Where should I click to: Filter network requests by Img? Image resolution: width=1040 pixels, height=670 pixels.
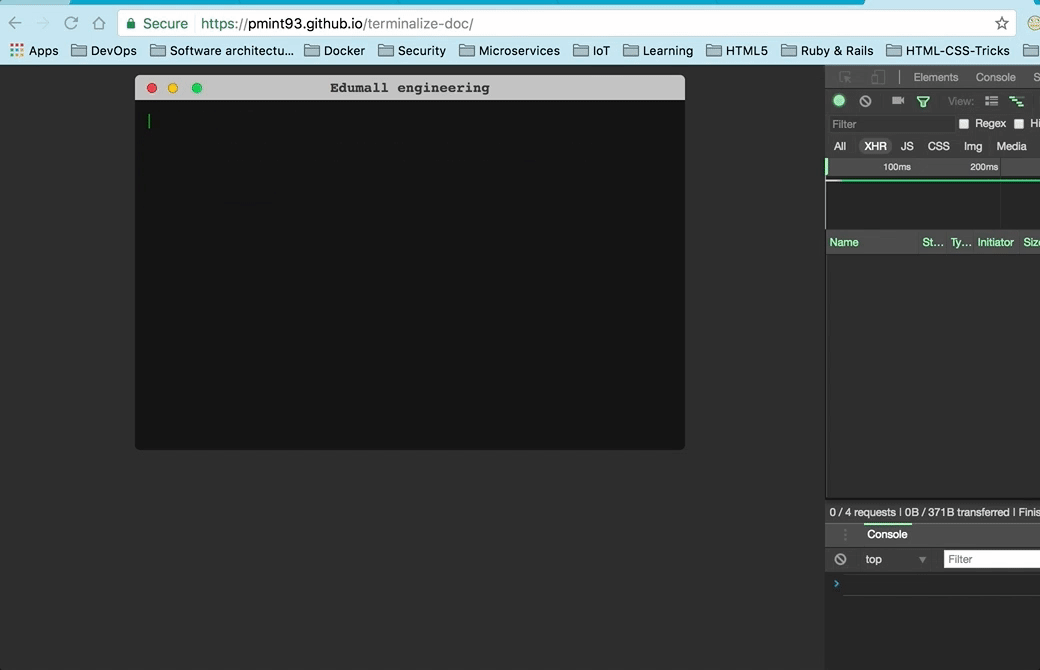[x=973, y=146]
